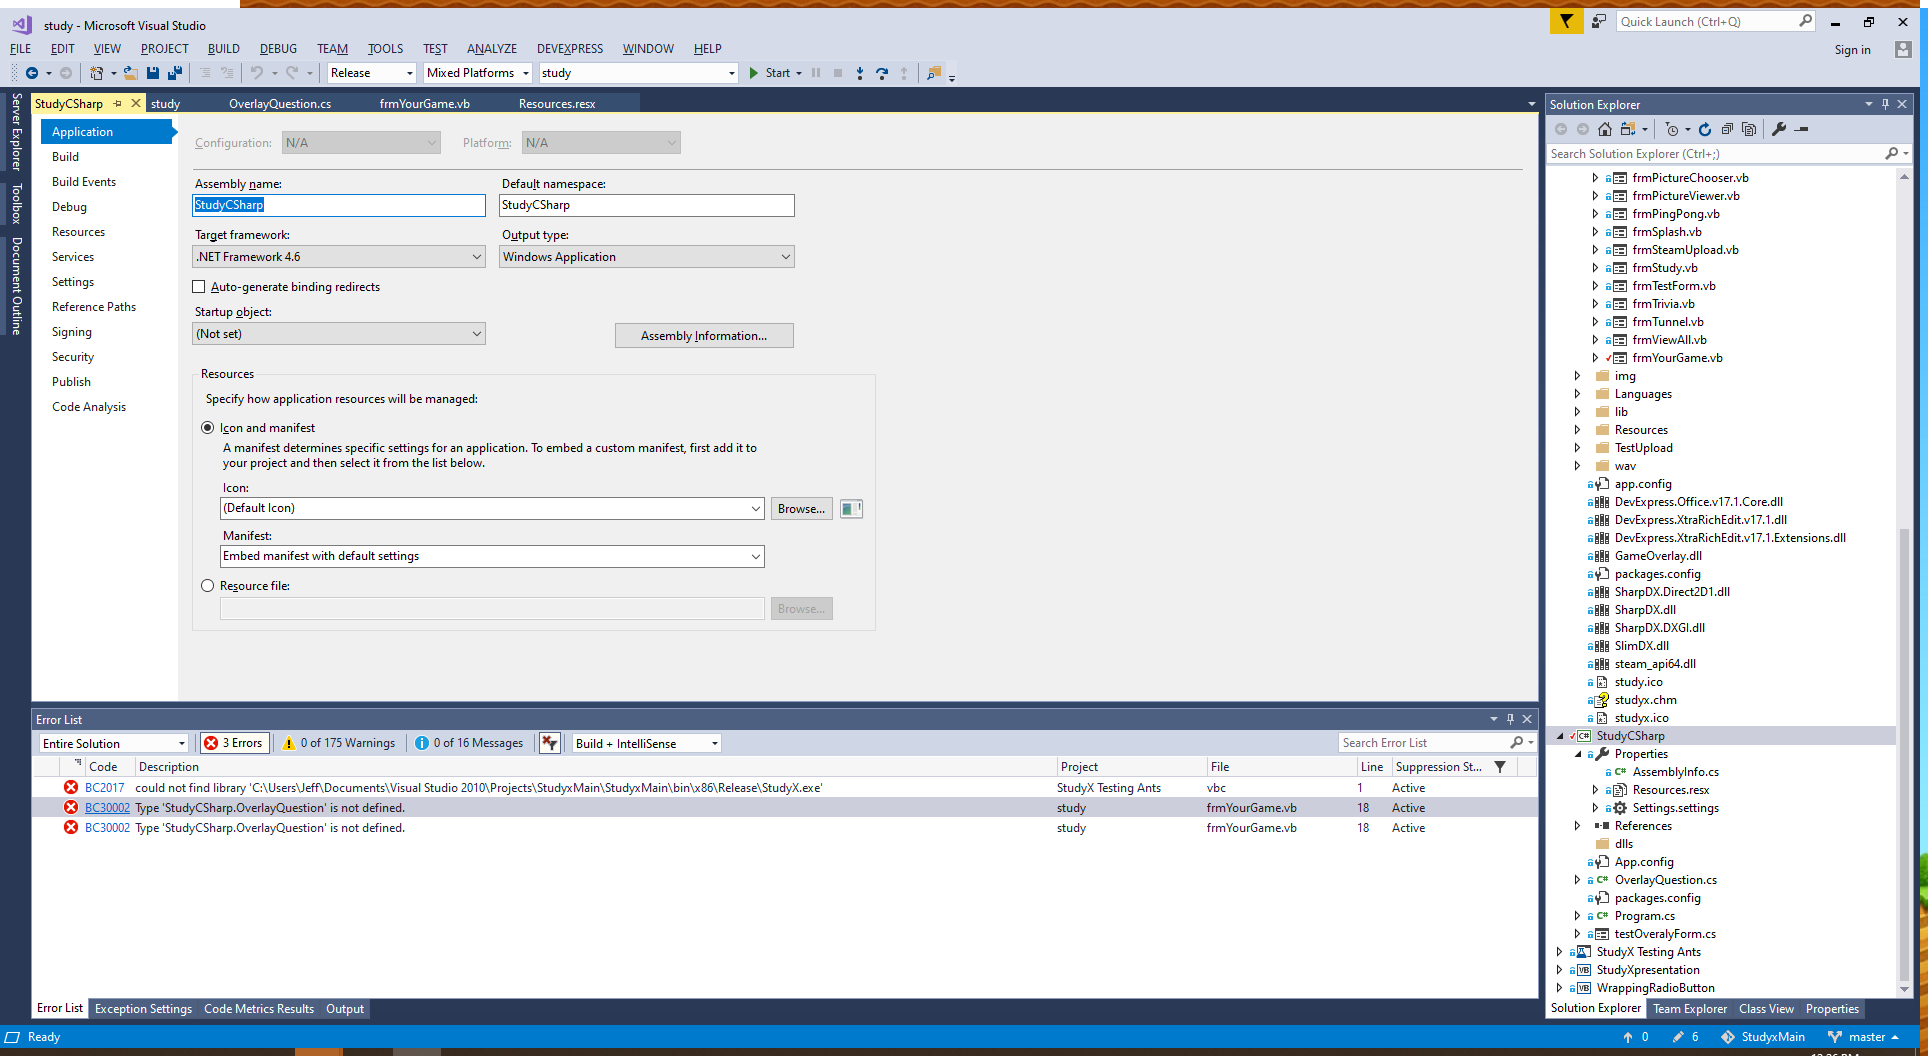Open Properties wrench icon in Solution Explorer
Viewport: 1928px width, 1056px height.
point(1779,129)
